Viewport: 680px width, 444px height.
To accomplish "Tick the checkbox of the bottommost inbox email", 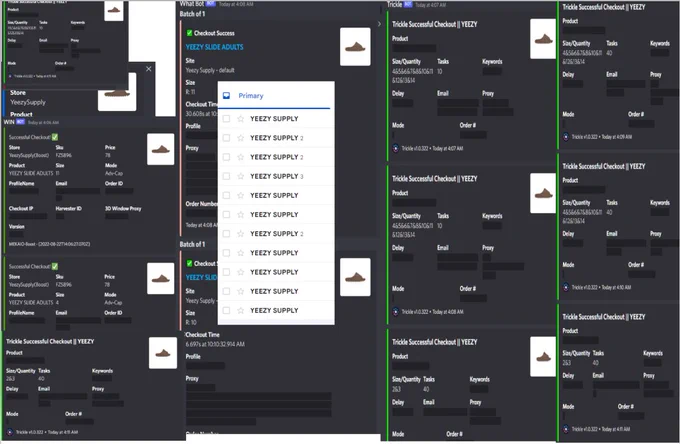I will [x=226, y=310].
